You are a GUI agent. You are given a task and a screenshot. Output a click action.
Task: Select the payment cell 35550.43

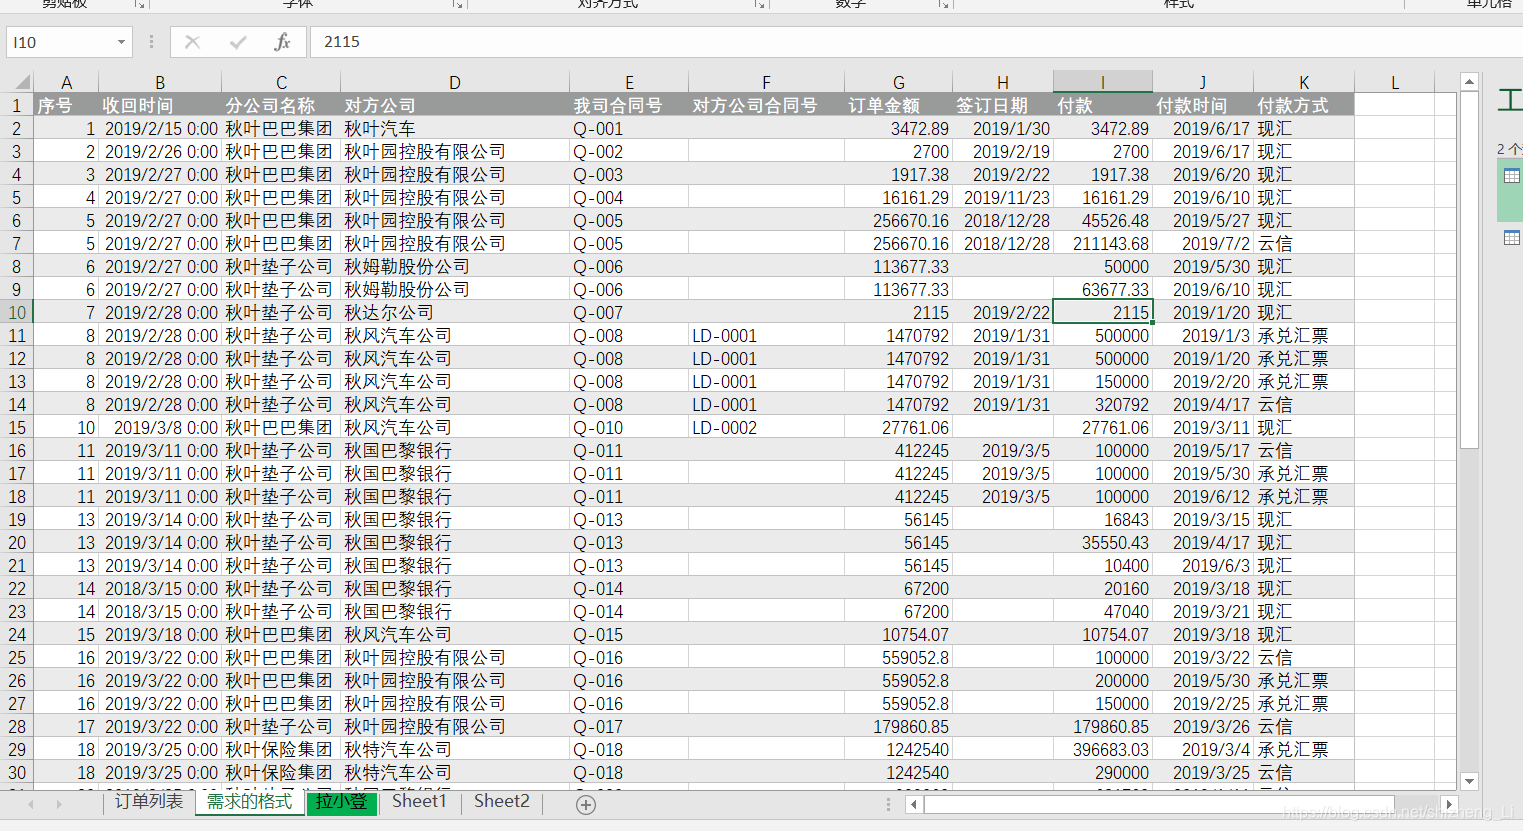[x=1103, y=542]
